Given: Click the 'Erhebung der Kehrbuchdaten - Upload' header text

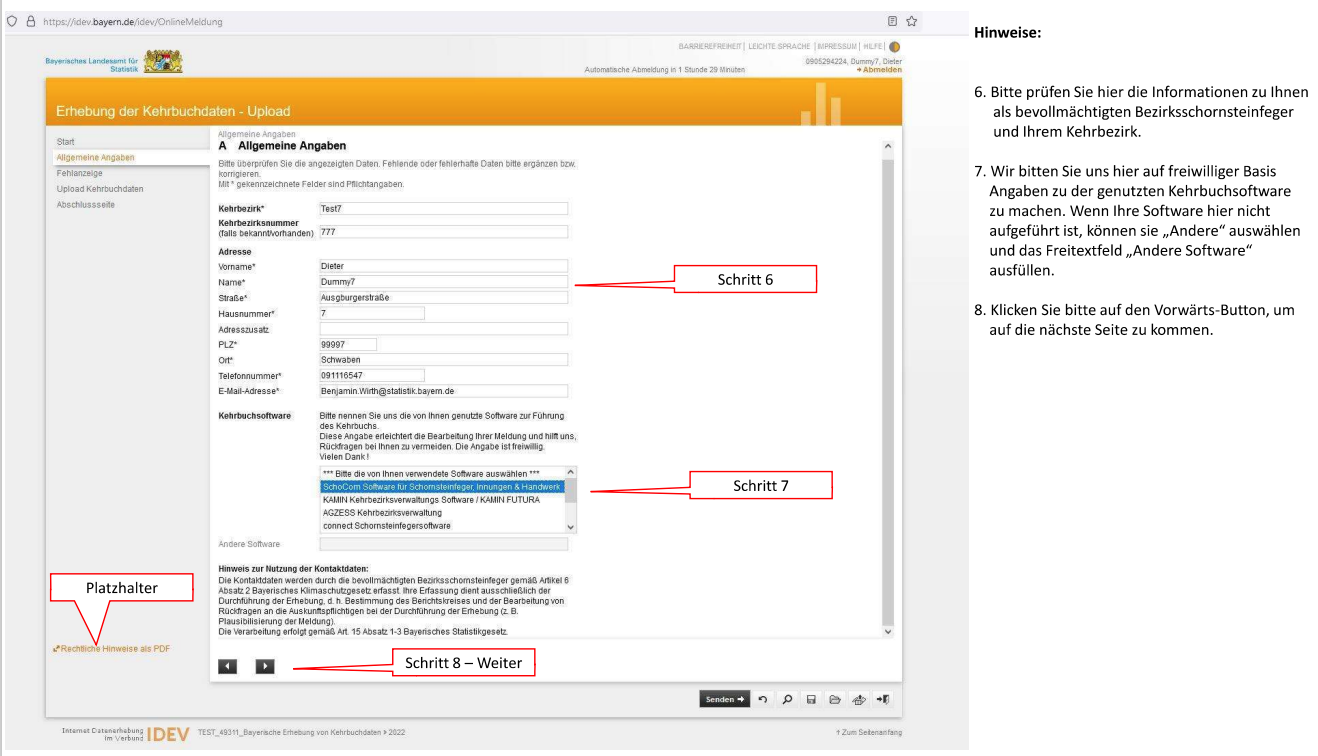Looking at the screenshot, I should tap(174, 111).
